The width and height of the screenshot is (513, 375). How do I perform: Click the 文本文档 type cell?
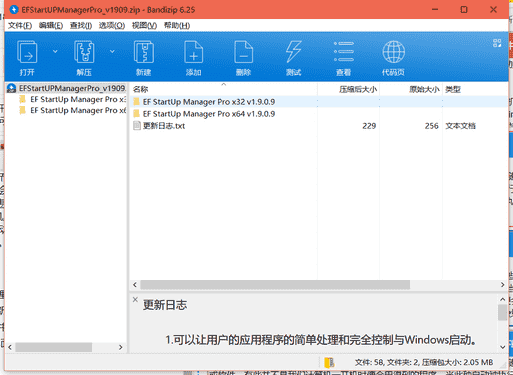pos(460,126)
